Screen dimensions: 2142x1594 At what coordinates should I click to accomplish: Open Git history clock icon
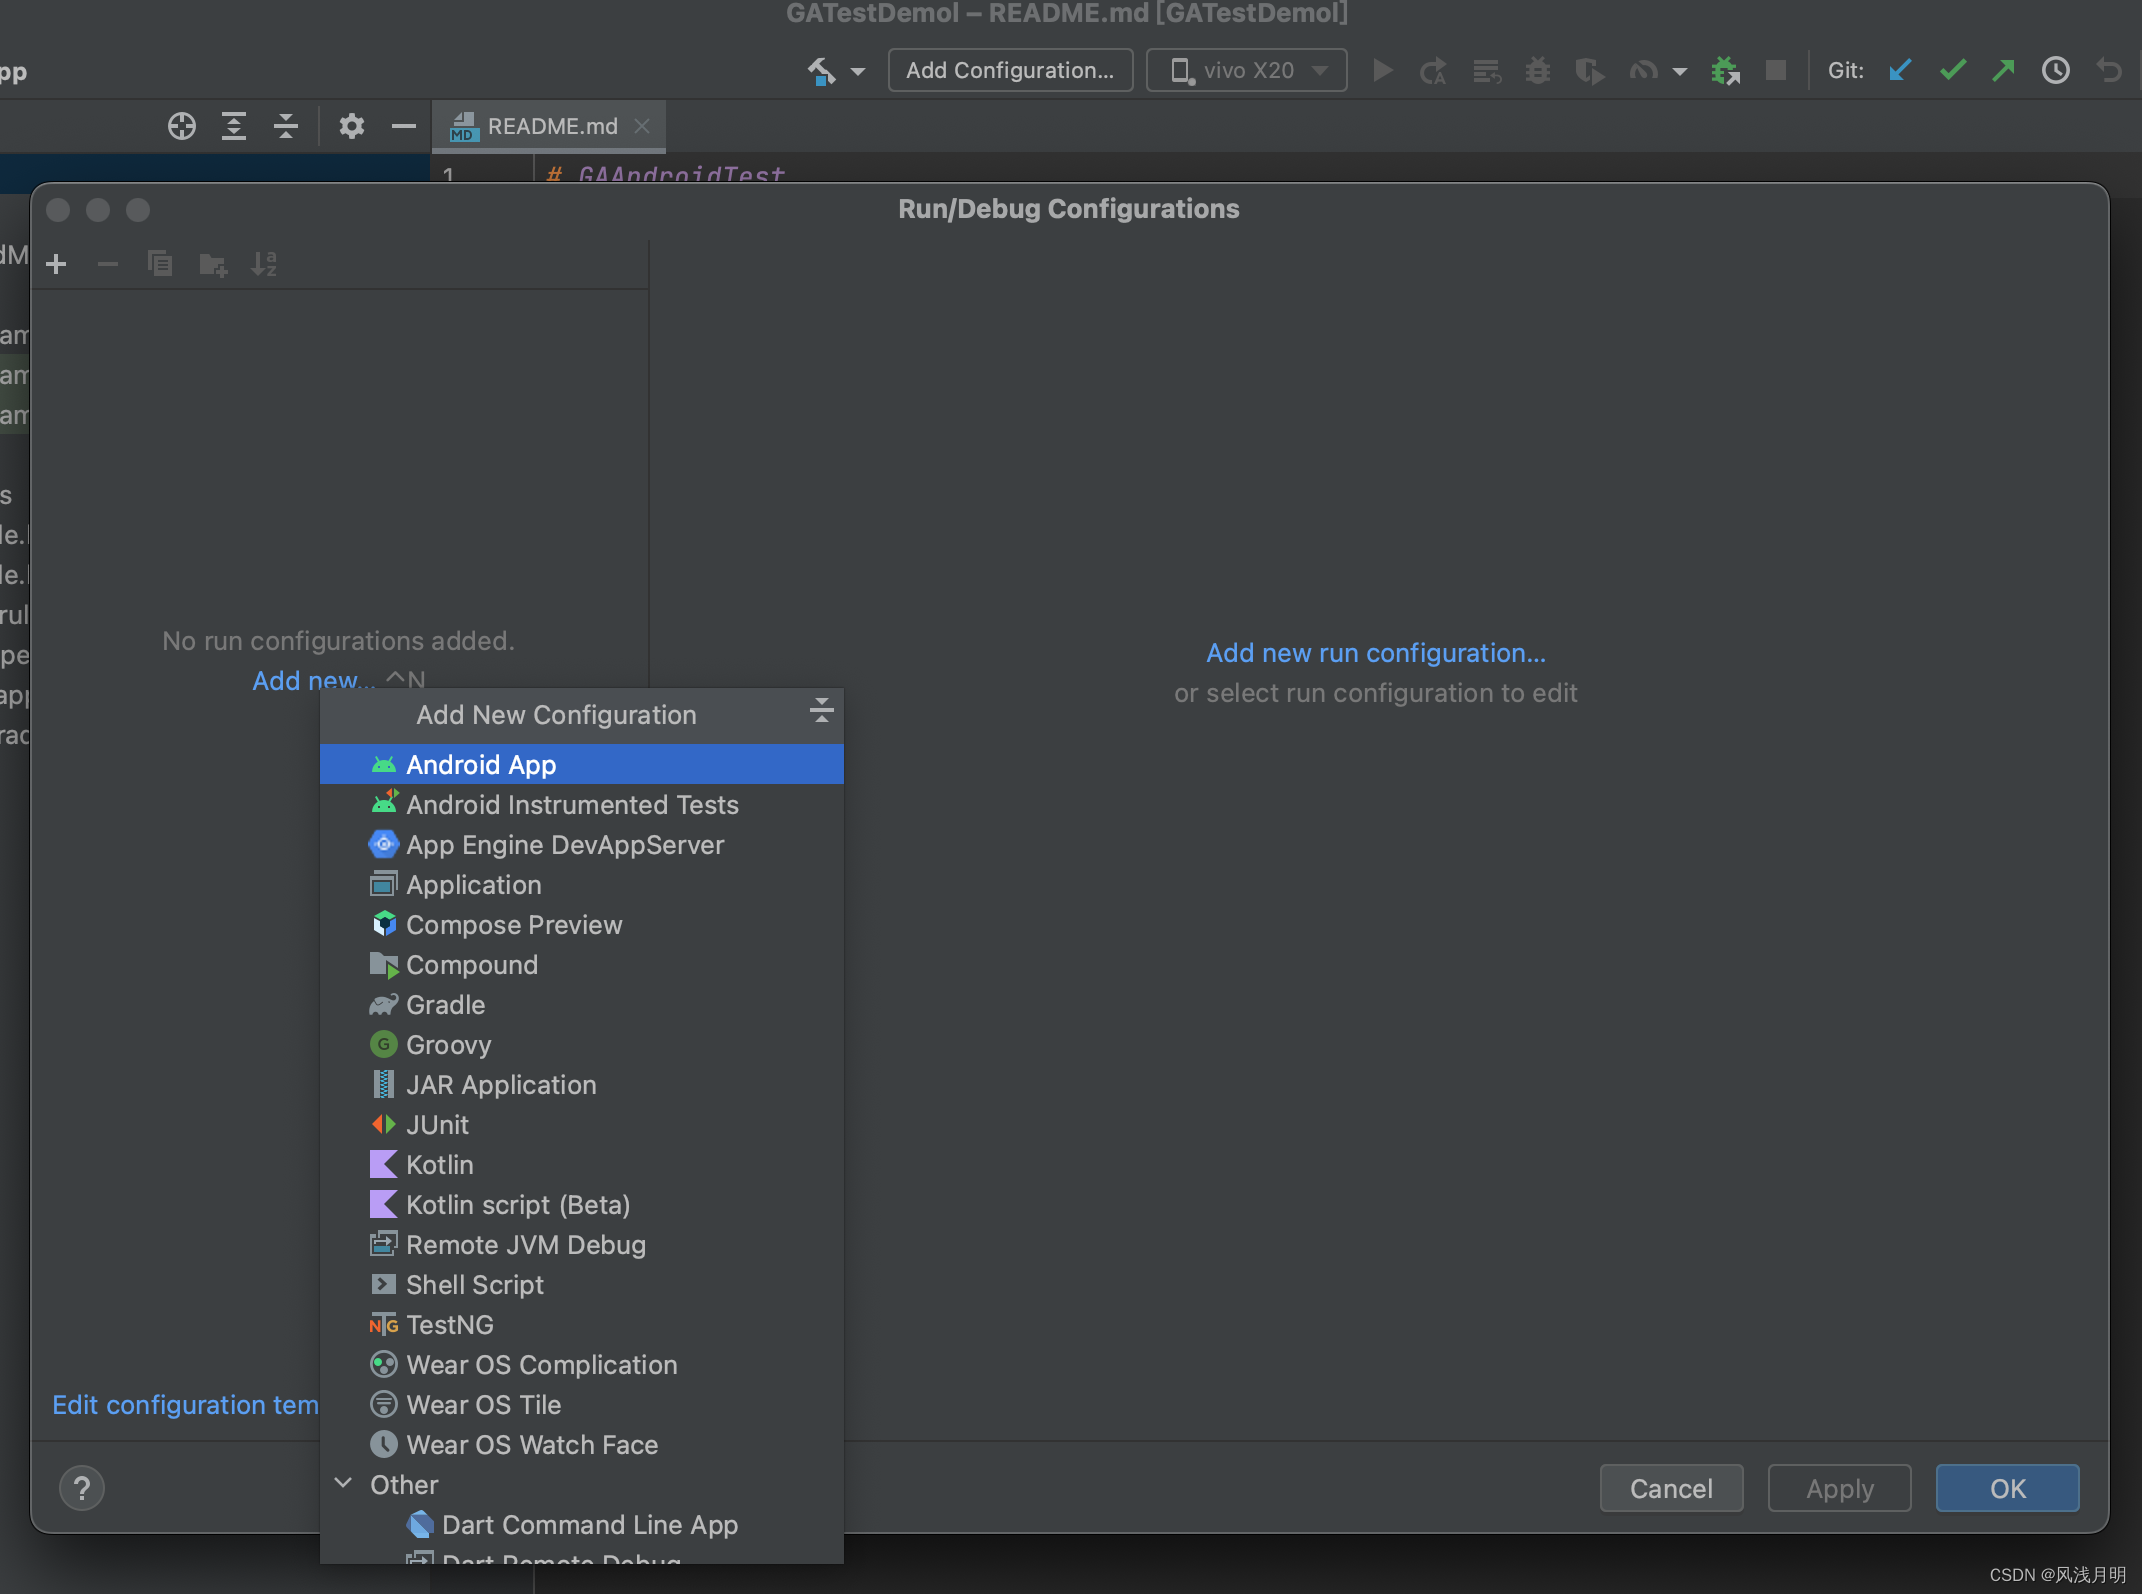pyautogui.click(x=2055, y=71)
